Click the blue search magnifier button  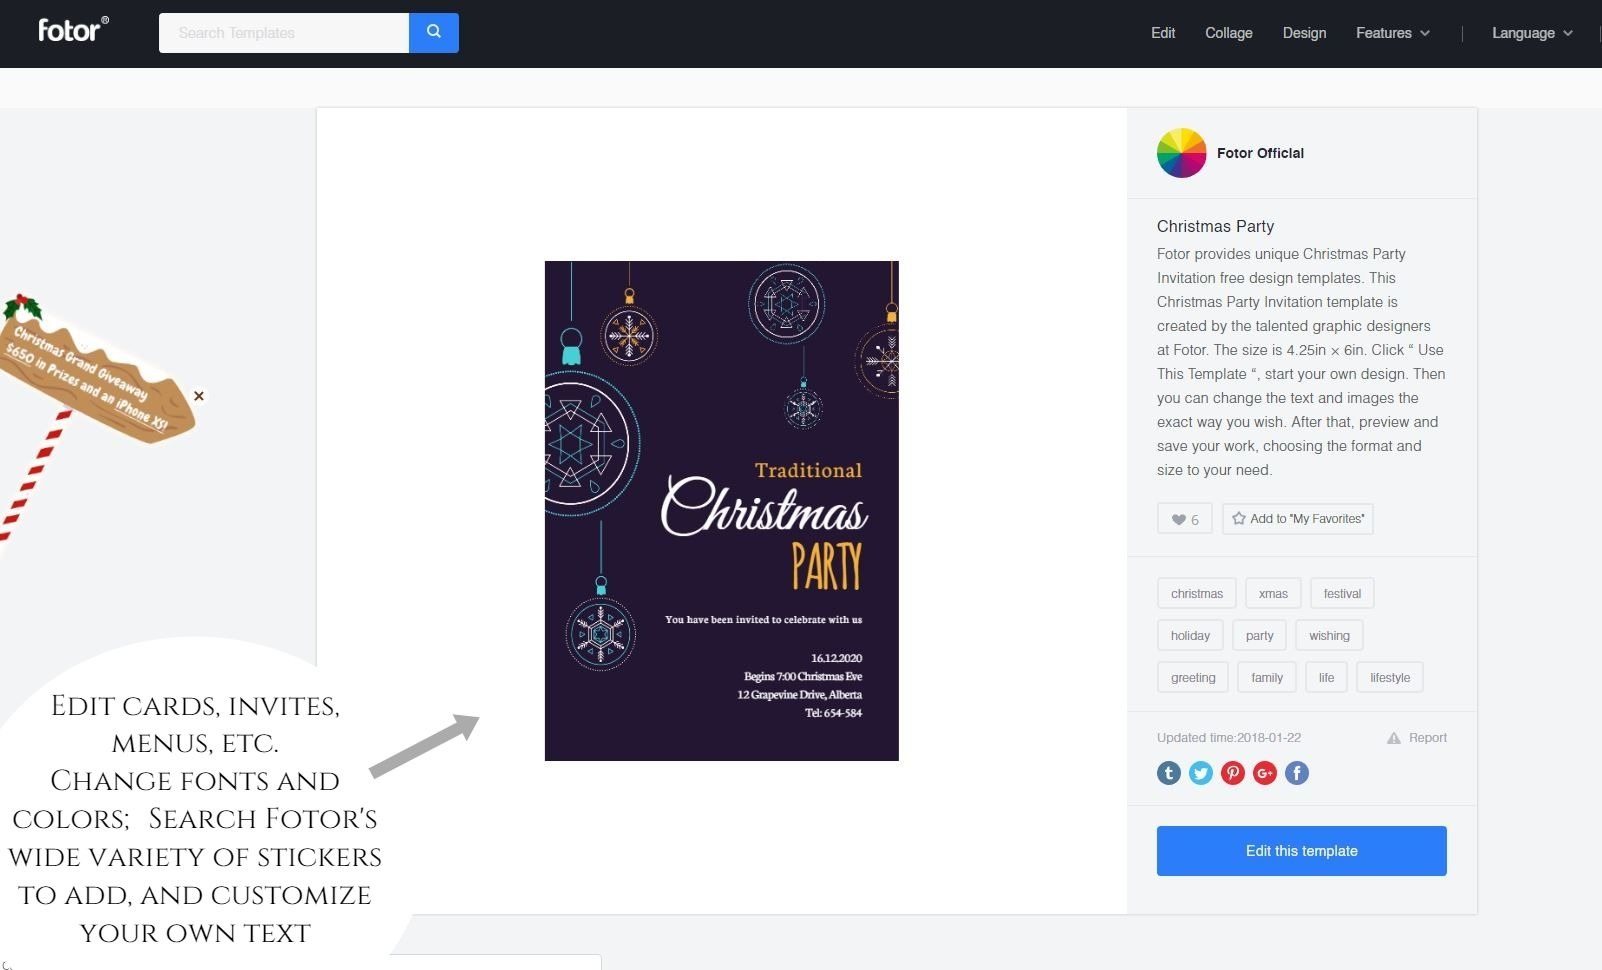coord(434,32)
